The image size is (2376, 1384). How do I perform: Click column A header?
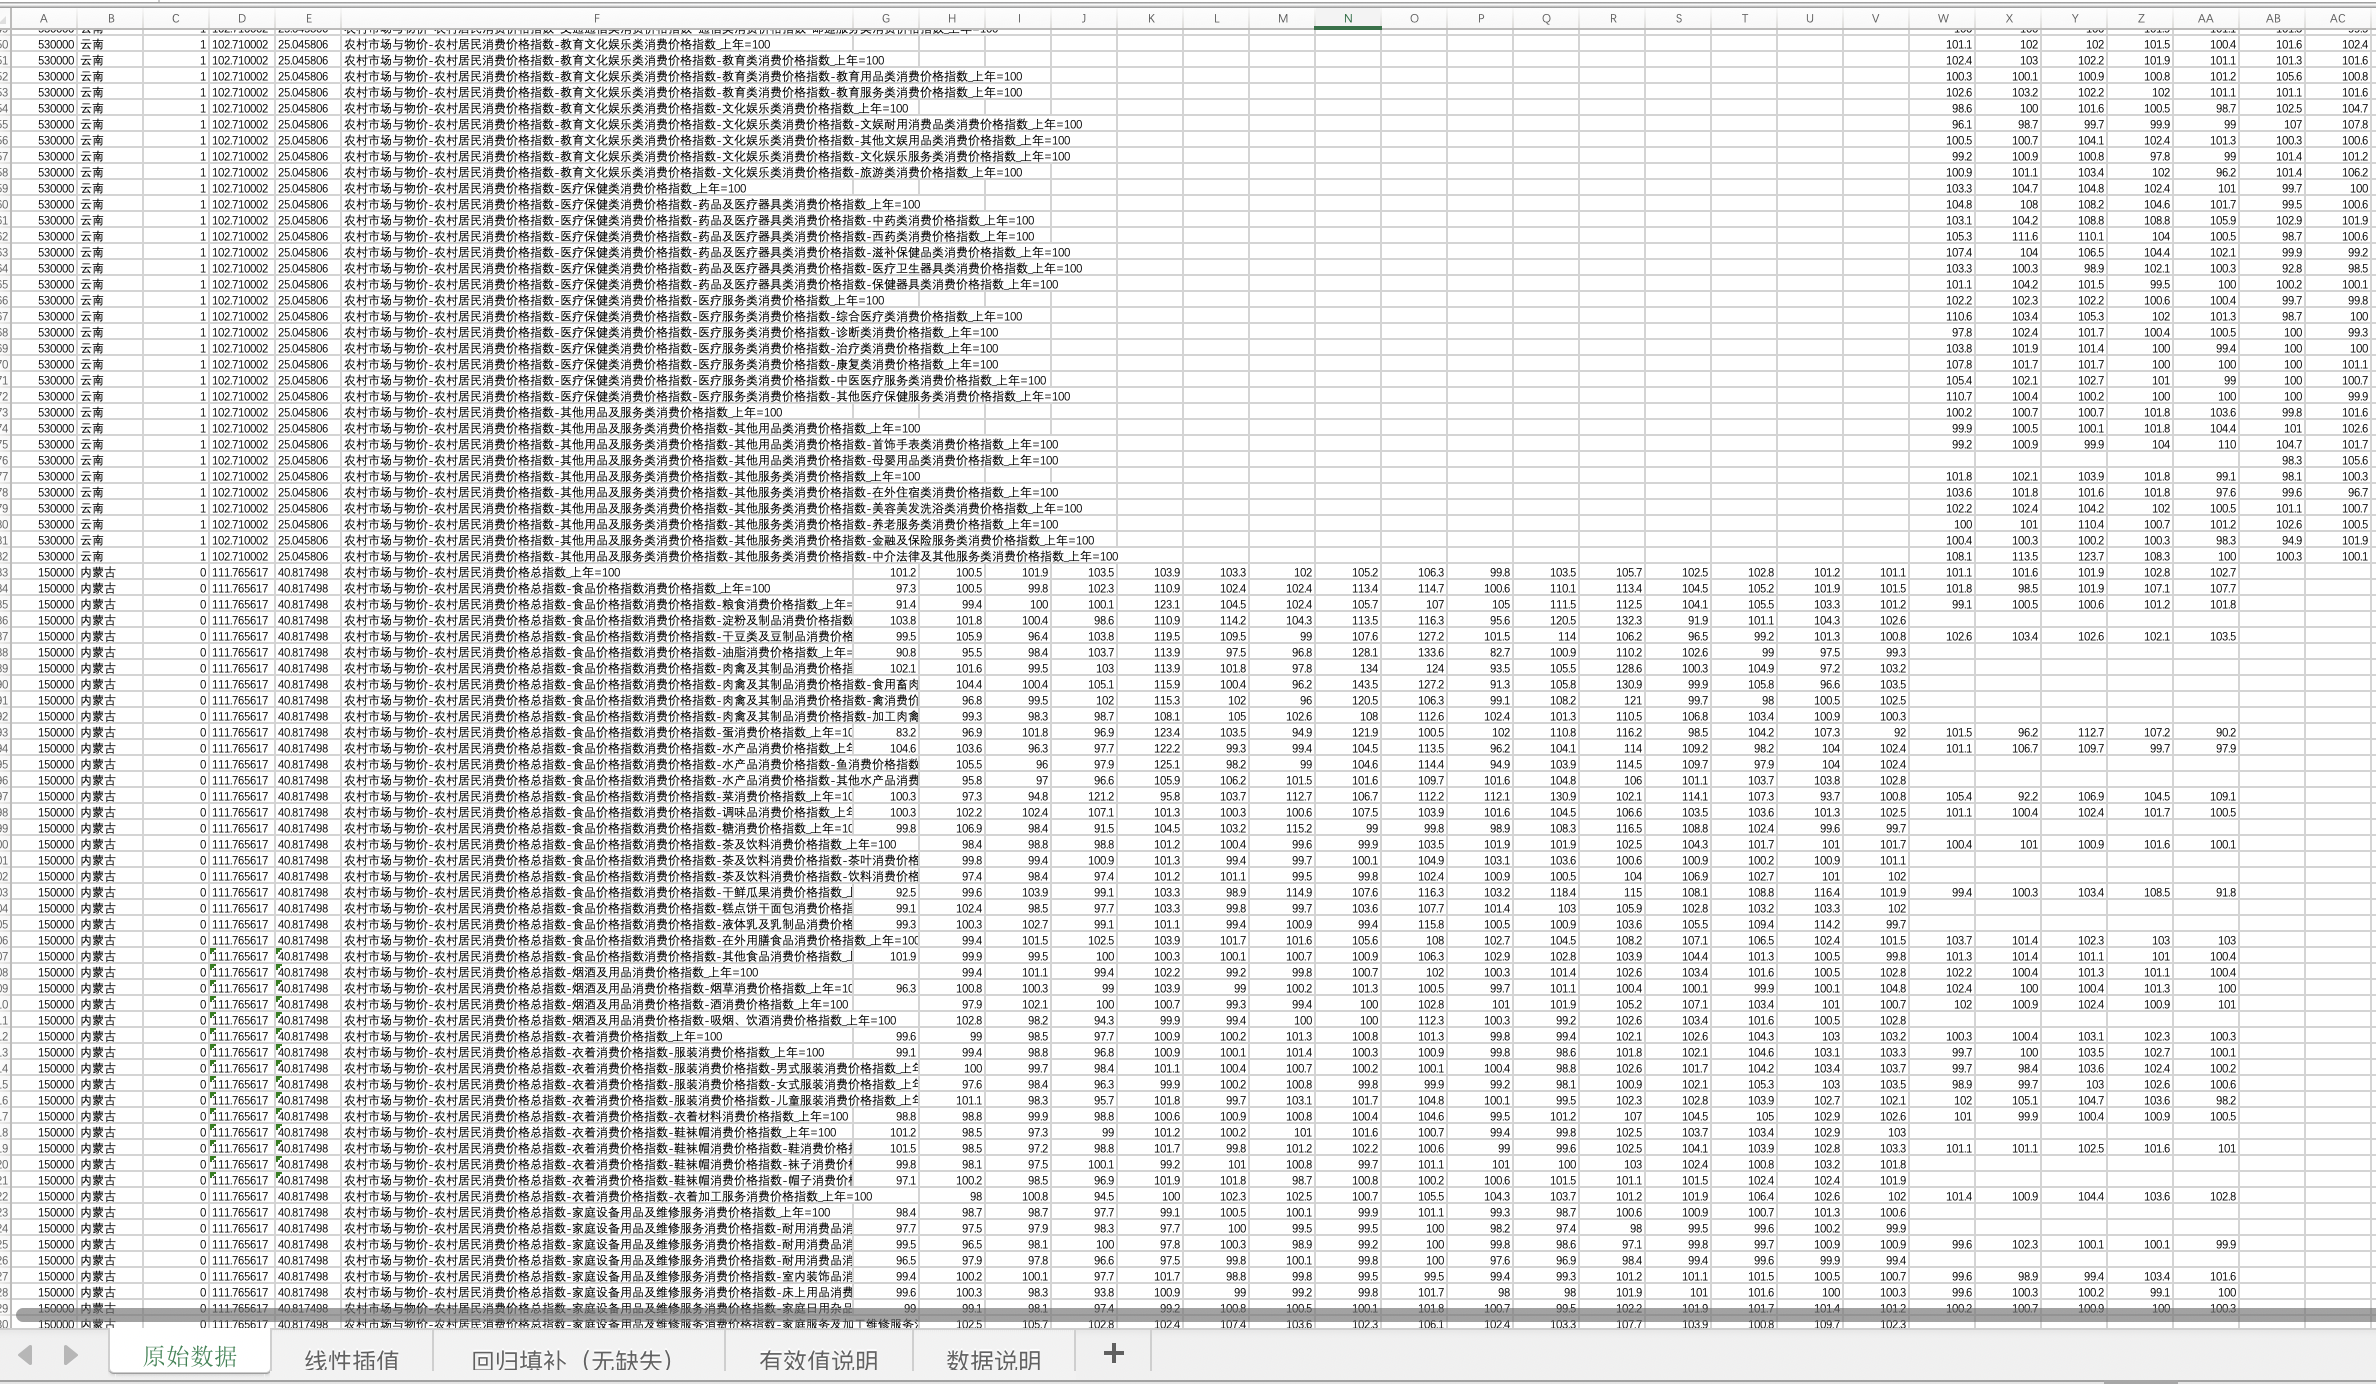click(x=43, y=18)
